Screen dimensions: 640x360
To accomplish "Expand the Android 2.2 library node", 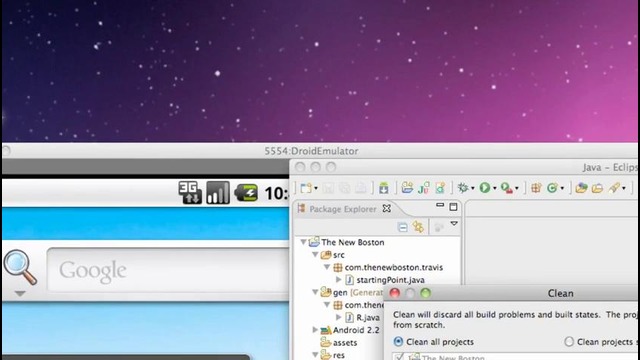I will point(315,330).
